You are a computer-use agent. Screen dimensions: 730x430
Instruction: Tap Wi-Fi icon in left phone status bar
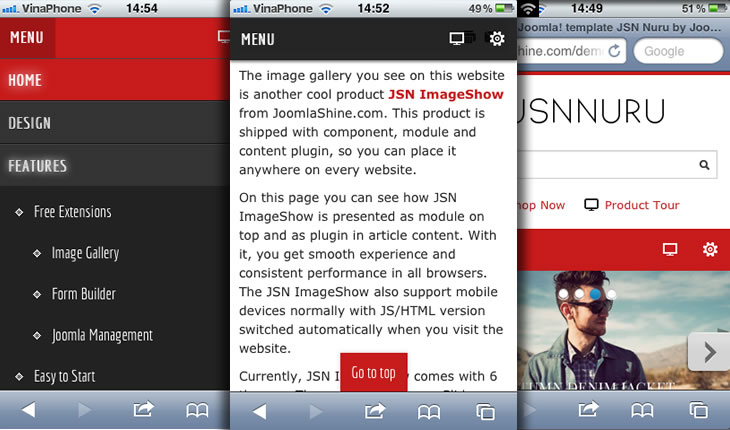point(95,8)
